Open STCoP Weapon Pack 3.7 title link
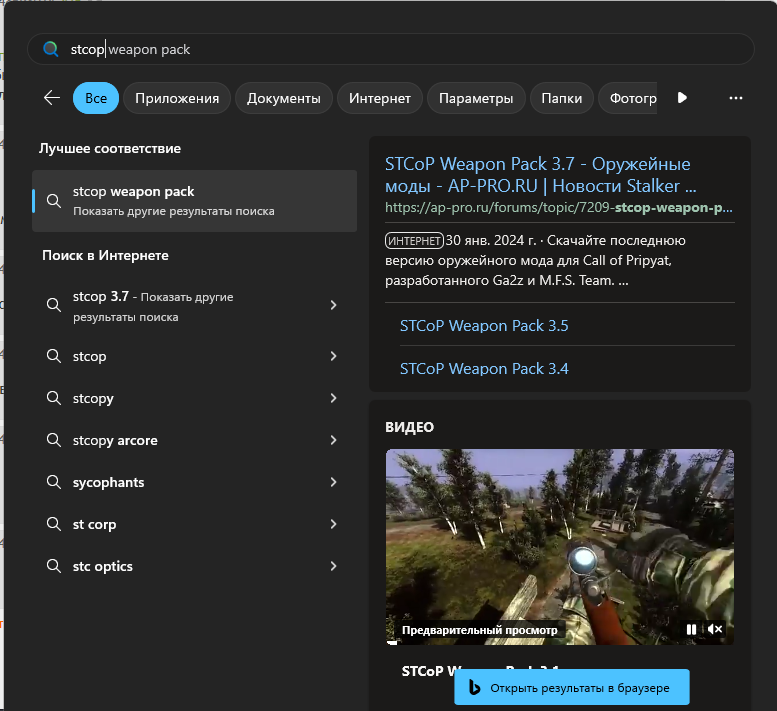Image resolution: width=777 pixels, height=711 pixels. coord(540,175)
